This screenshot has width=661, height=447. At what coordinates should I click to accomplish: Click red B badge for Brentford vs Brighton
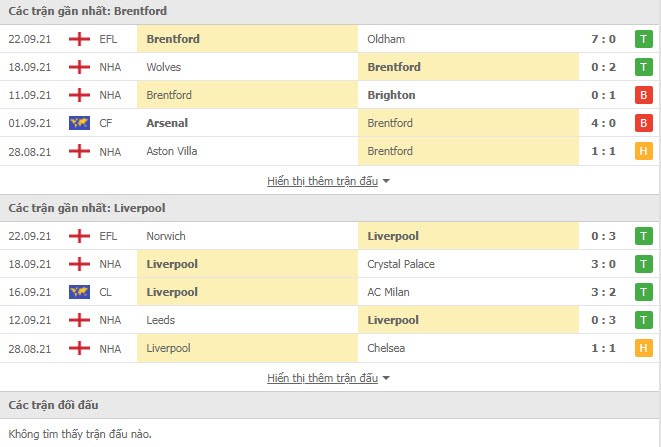coord(643,95)
